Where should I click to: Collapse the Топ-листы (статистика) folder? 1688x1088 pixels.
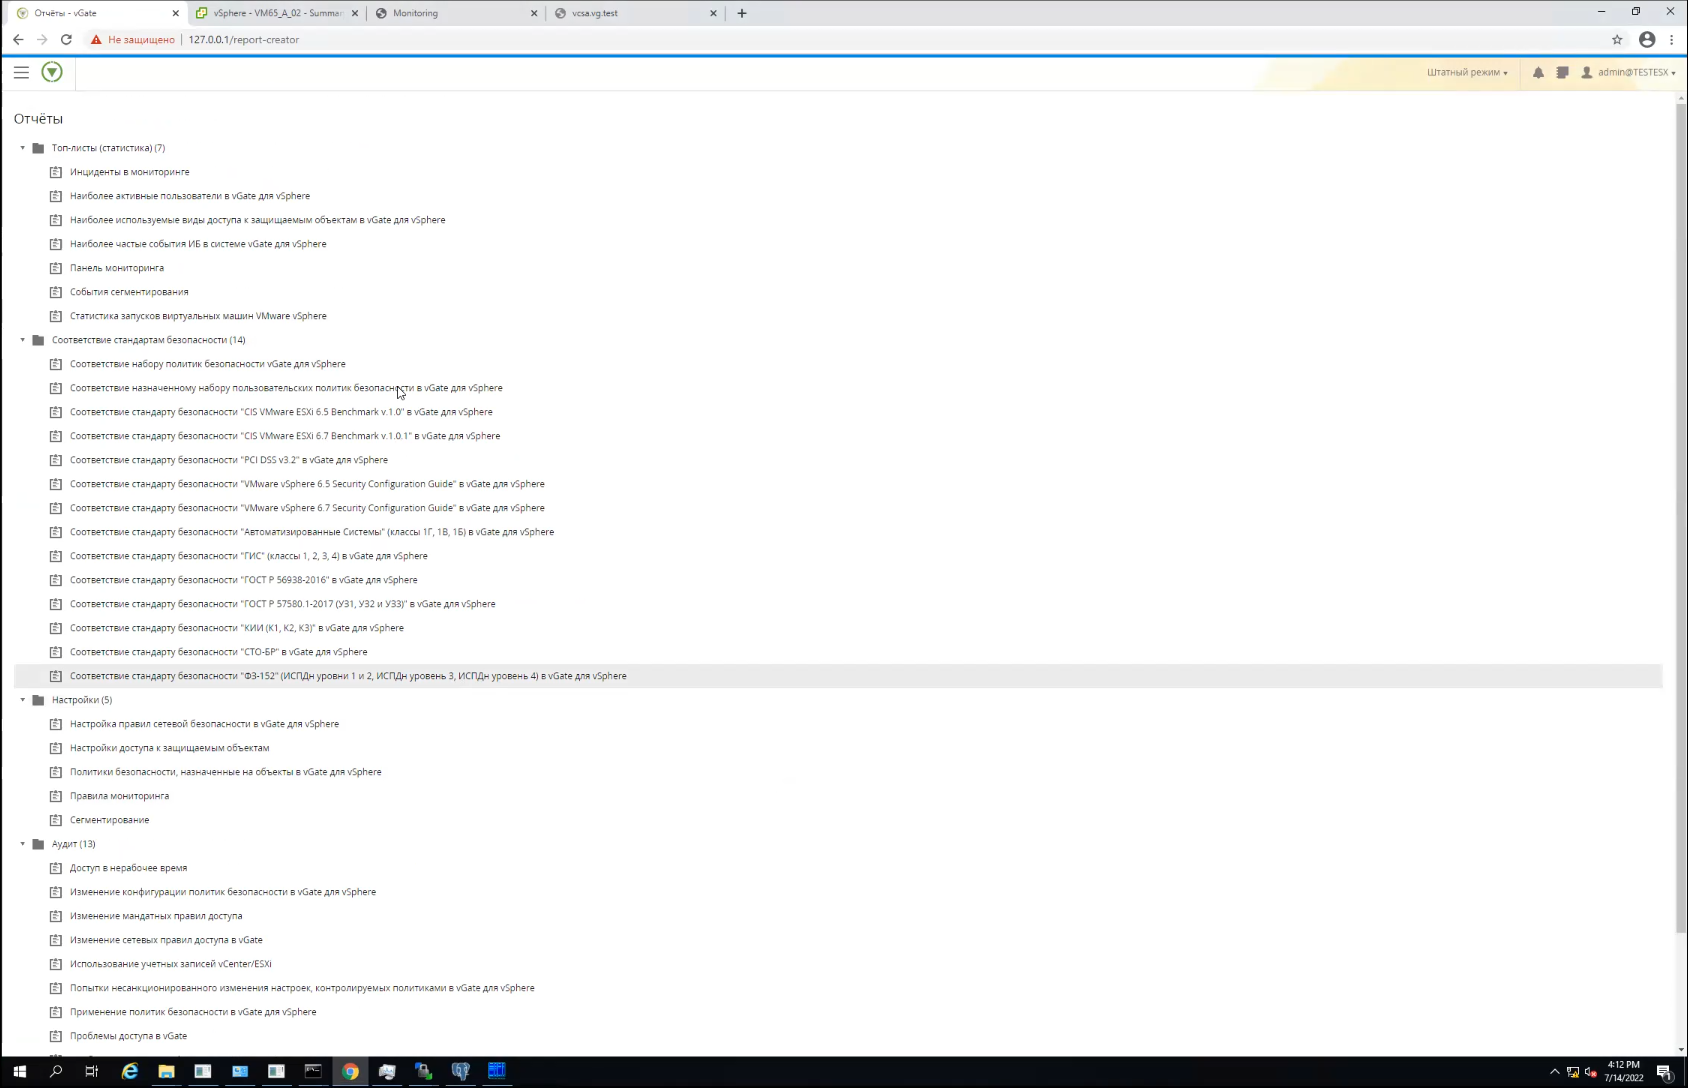pos(23,148)
